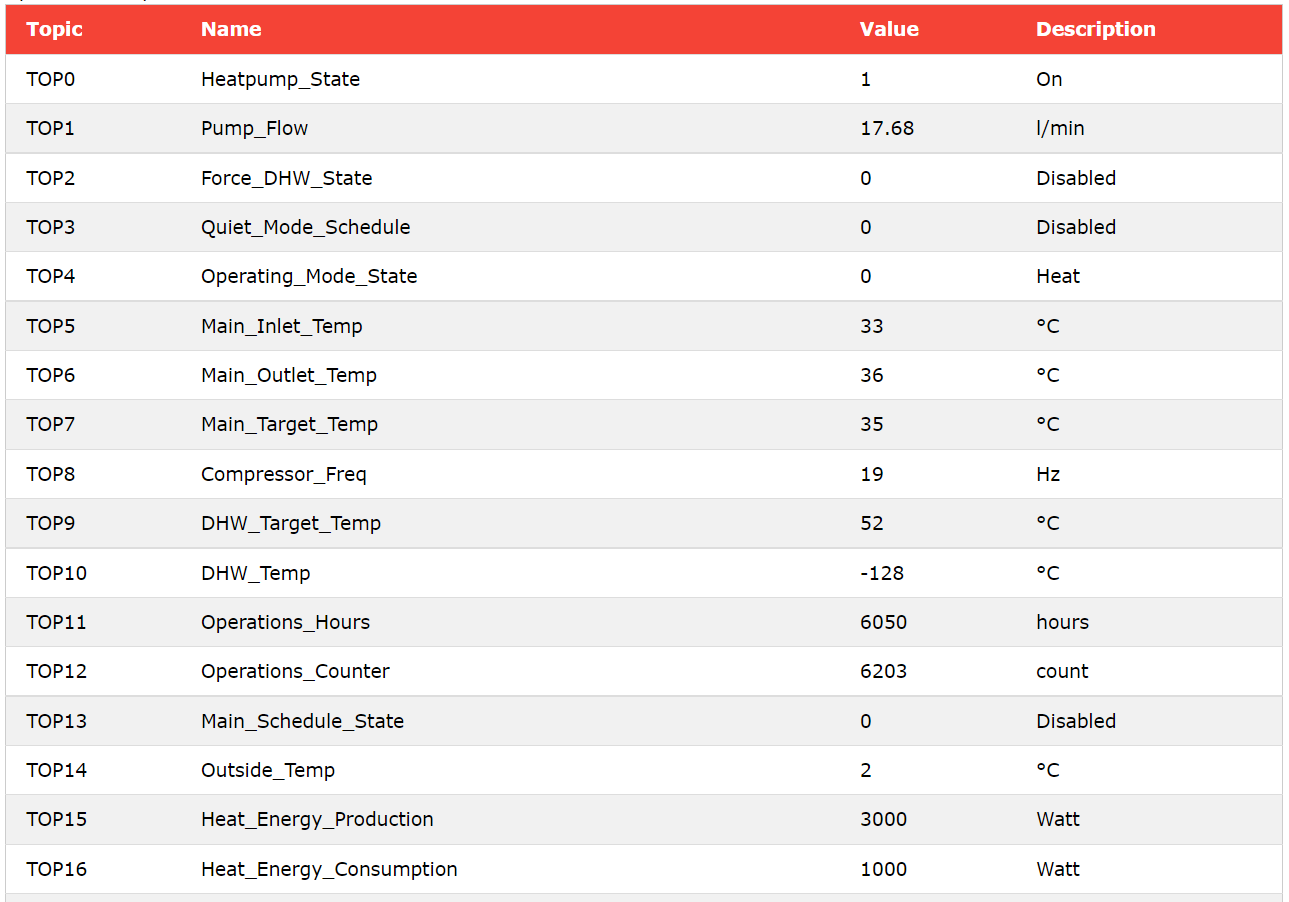Click the Topic column header
The image size is (1289, 902).
pyautogui.click(x=54, y=29)
